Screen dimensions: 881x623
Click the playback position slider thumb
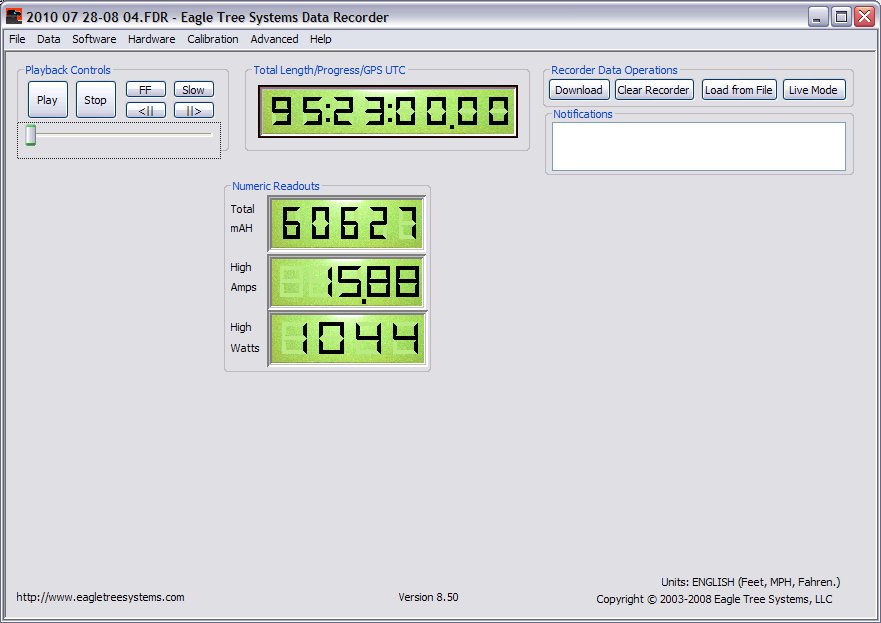[x=31, y=135]
